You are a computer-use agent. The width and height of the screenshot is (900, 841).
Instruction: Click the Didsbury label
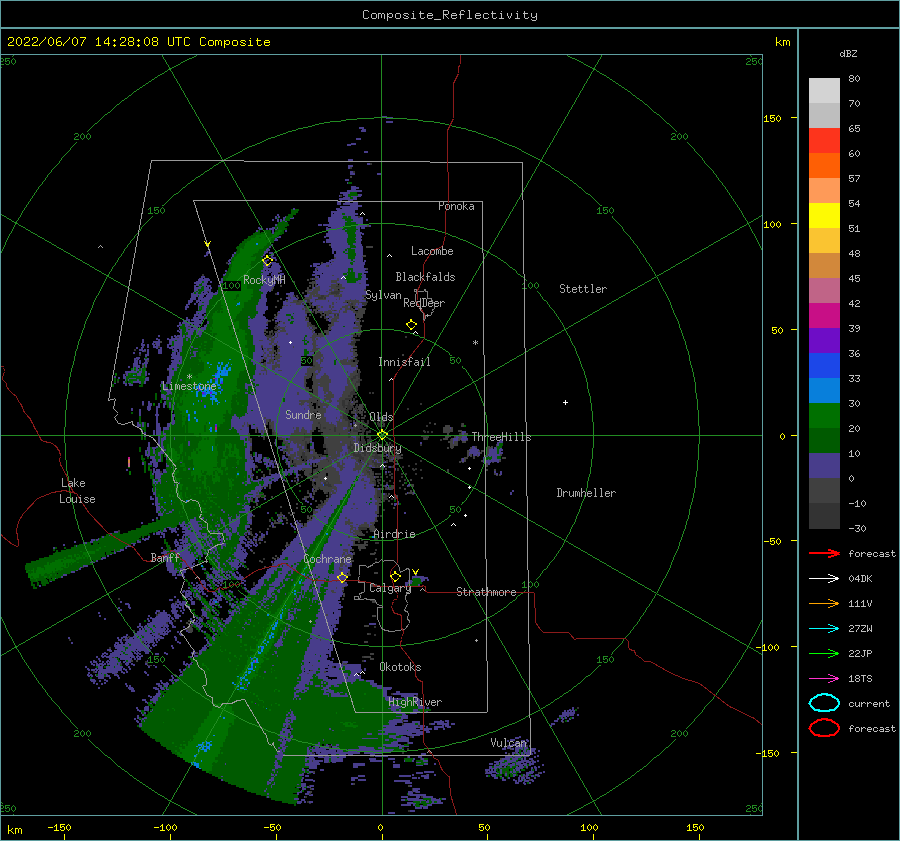377,448
